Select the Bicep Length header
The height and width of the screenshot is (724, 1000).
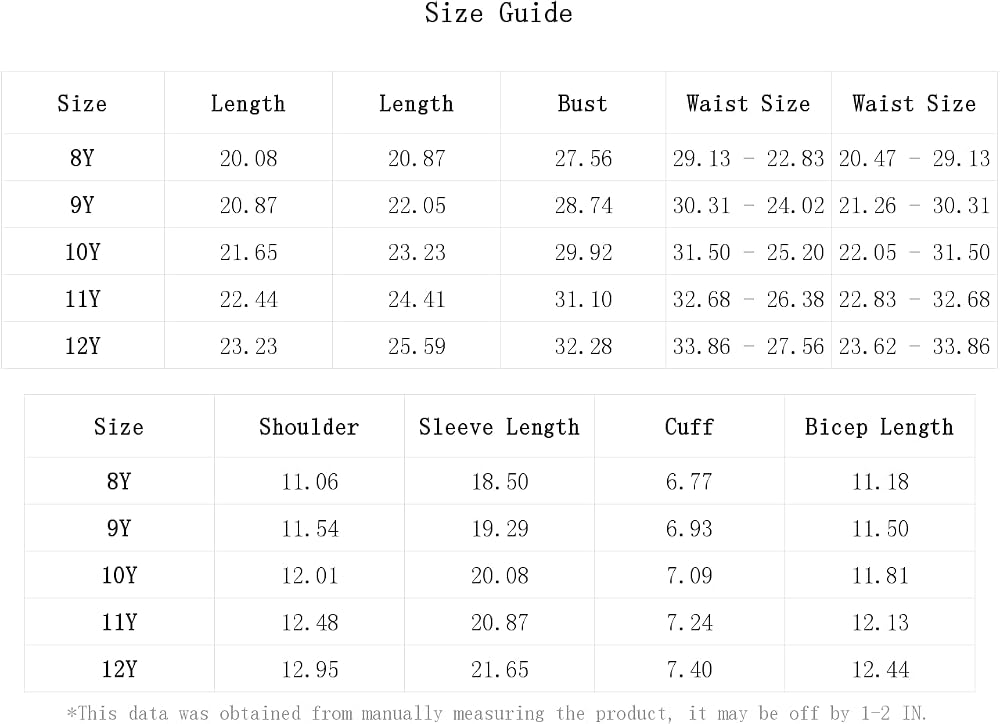879,427
